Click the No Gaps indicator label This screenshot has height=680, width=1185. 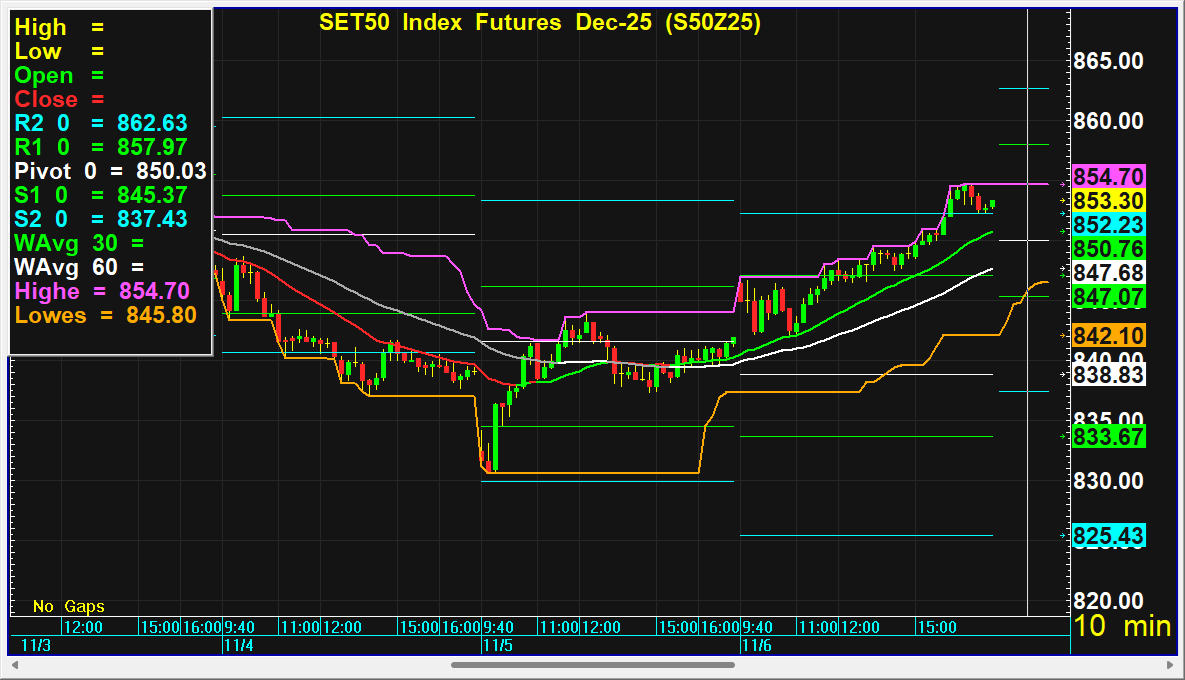(68, 606)
